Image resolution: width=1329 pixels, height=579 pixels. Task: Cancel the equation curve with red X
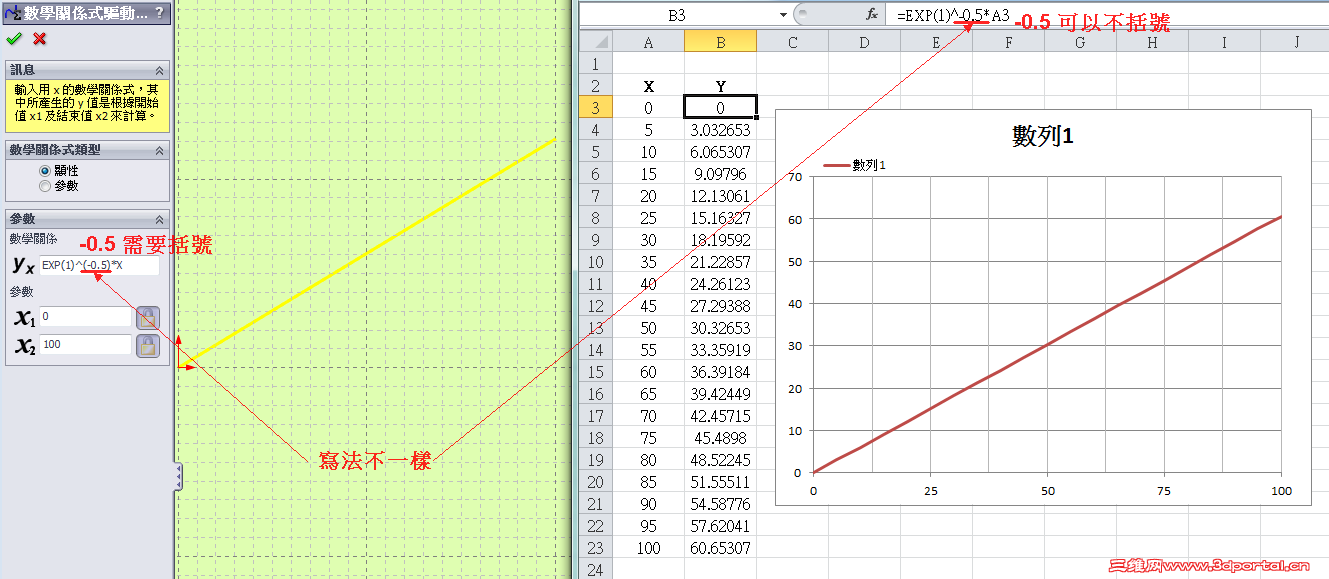click(40, 39)
